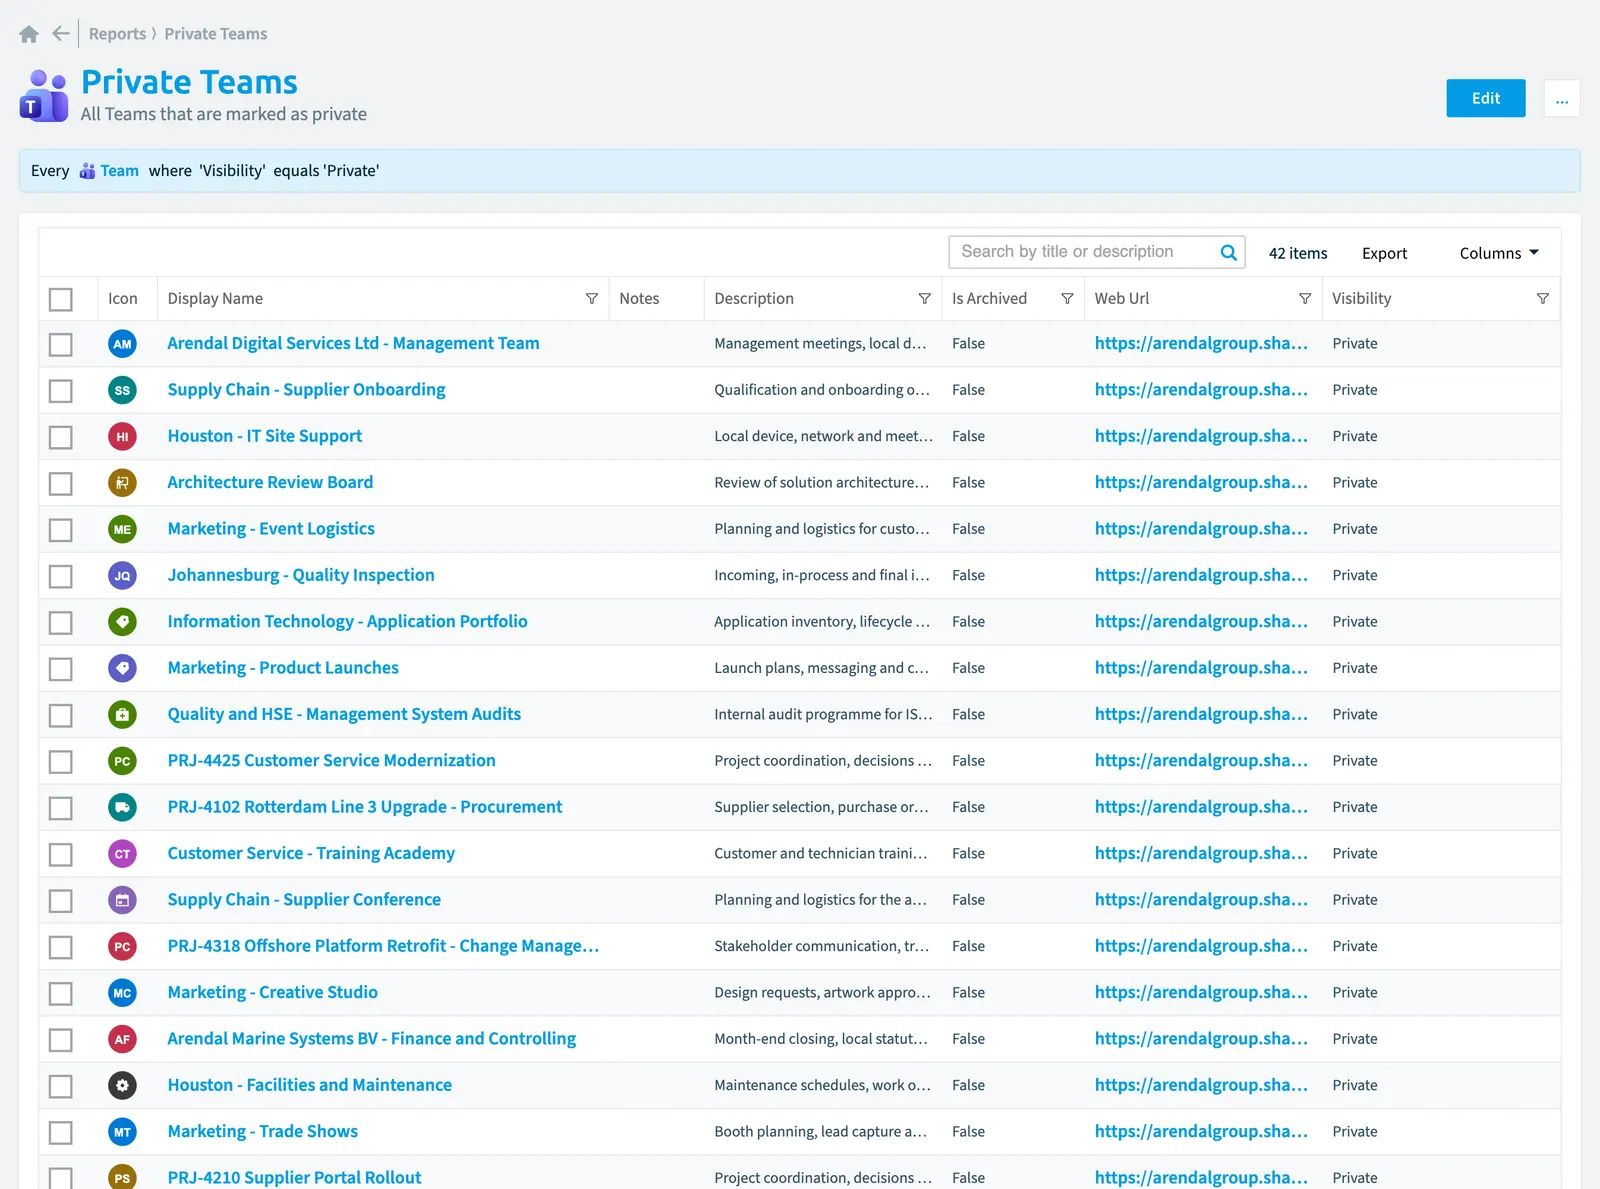The image size is (1600, 1189).
Task: Open the more options ellipsis menu
Action: 1562,98
